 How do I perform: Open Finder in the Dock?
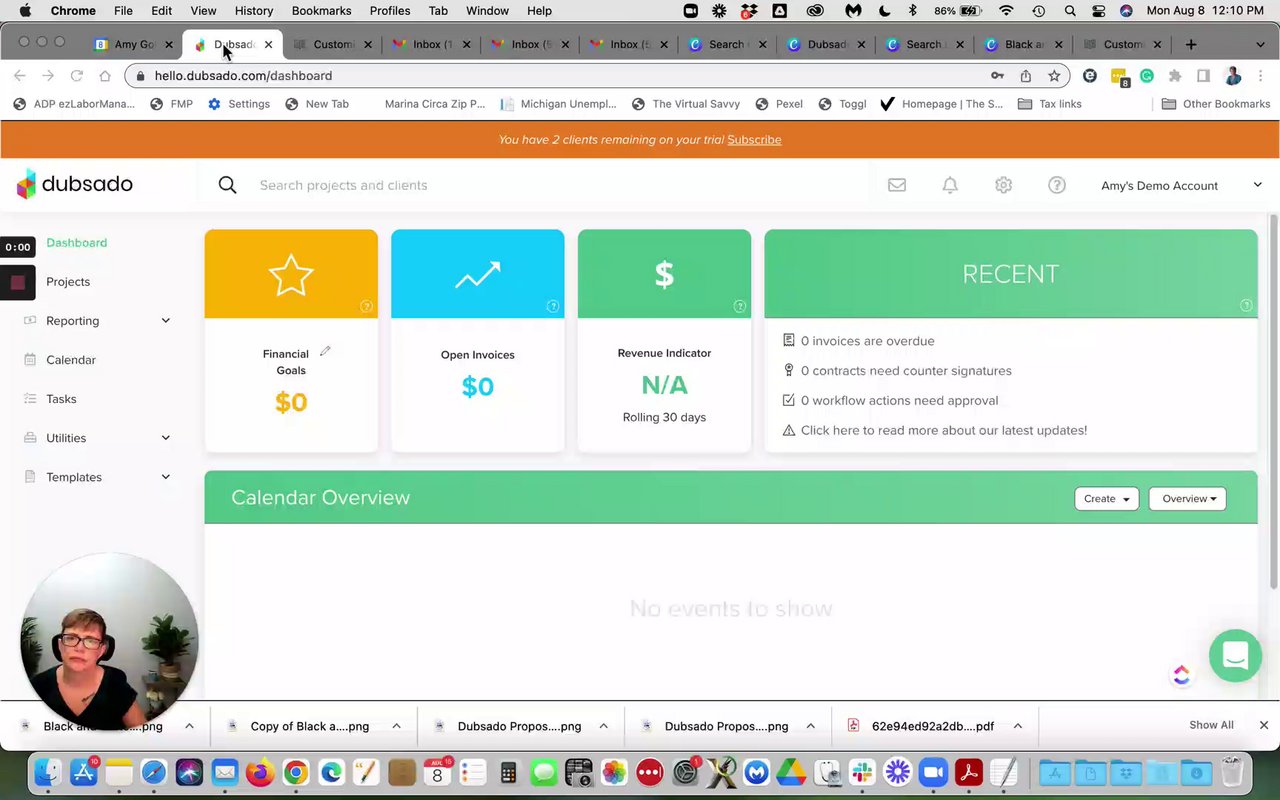(x=47, y=772)
